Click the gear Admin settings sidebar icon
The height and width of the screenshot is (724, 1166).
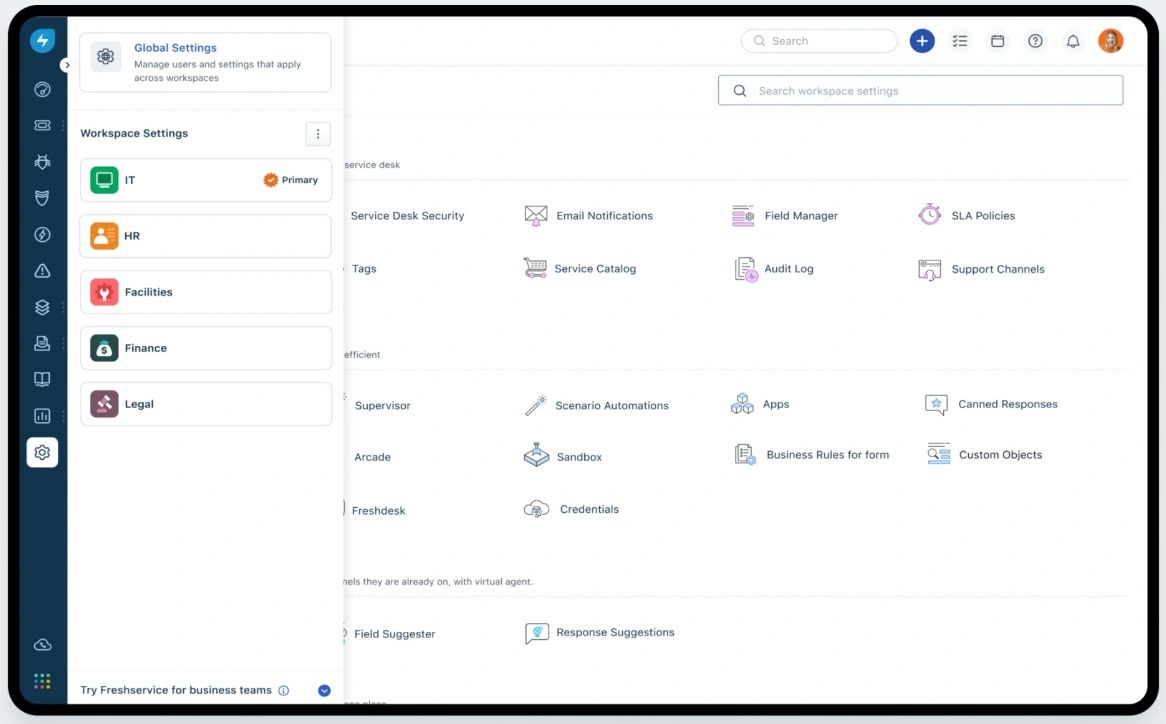(42, 452)
